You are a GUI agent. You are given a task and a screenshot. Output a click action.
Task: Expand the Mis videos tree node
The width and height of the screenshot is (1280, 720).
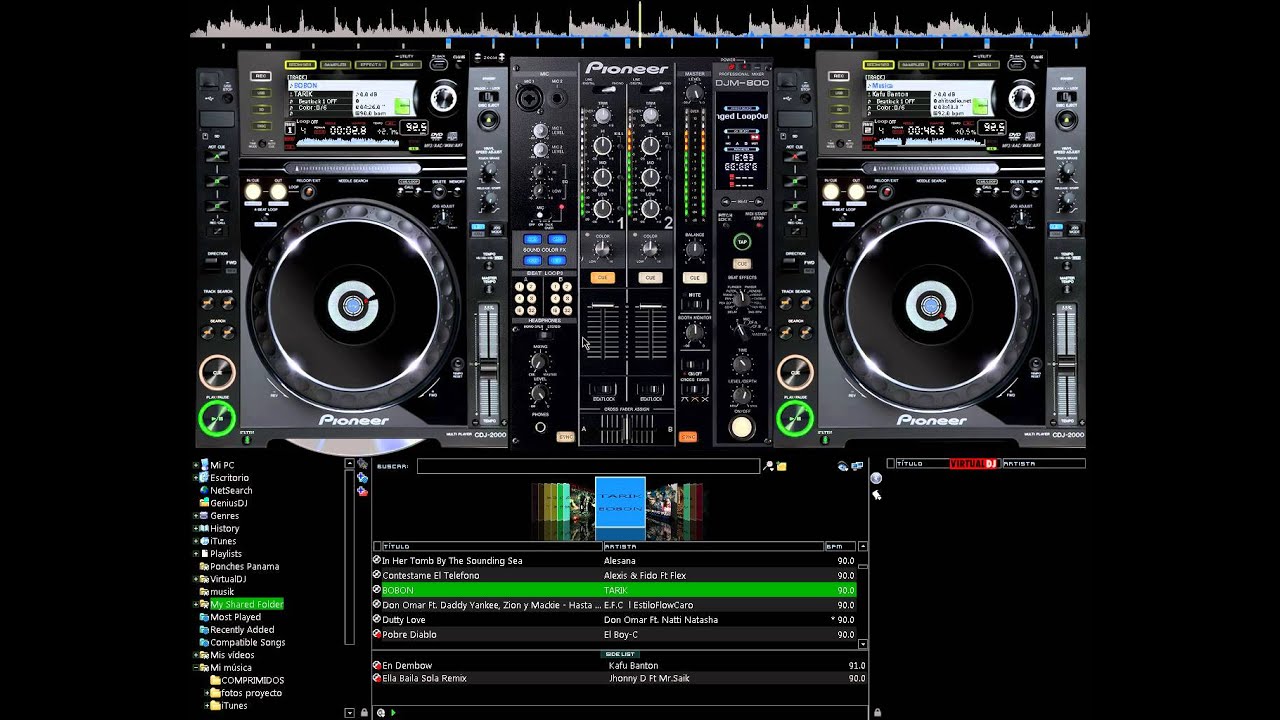pyautogui.click(x=196, y=655)
